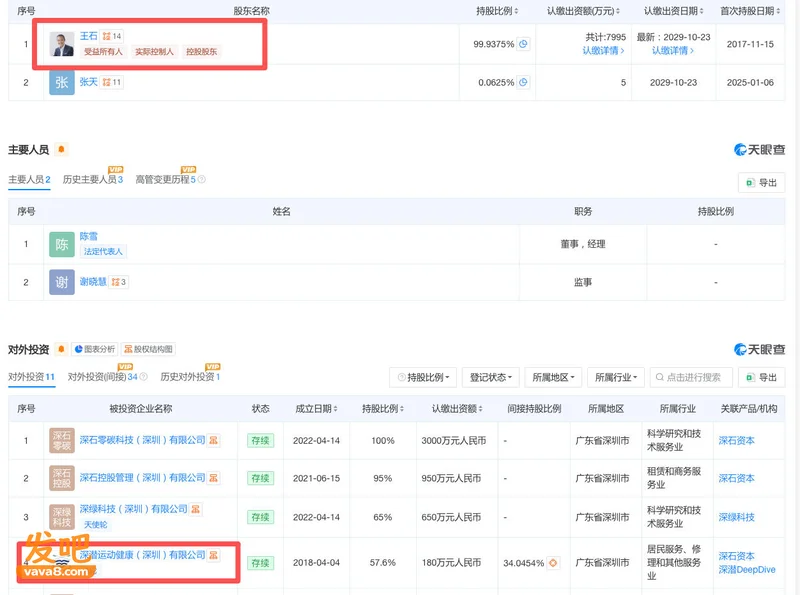Click 实际控制人 tag under 王石
The image size is (800, 595).
click(154, 52)
